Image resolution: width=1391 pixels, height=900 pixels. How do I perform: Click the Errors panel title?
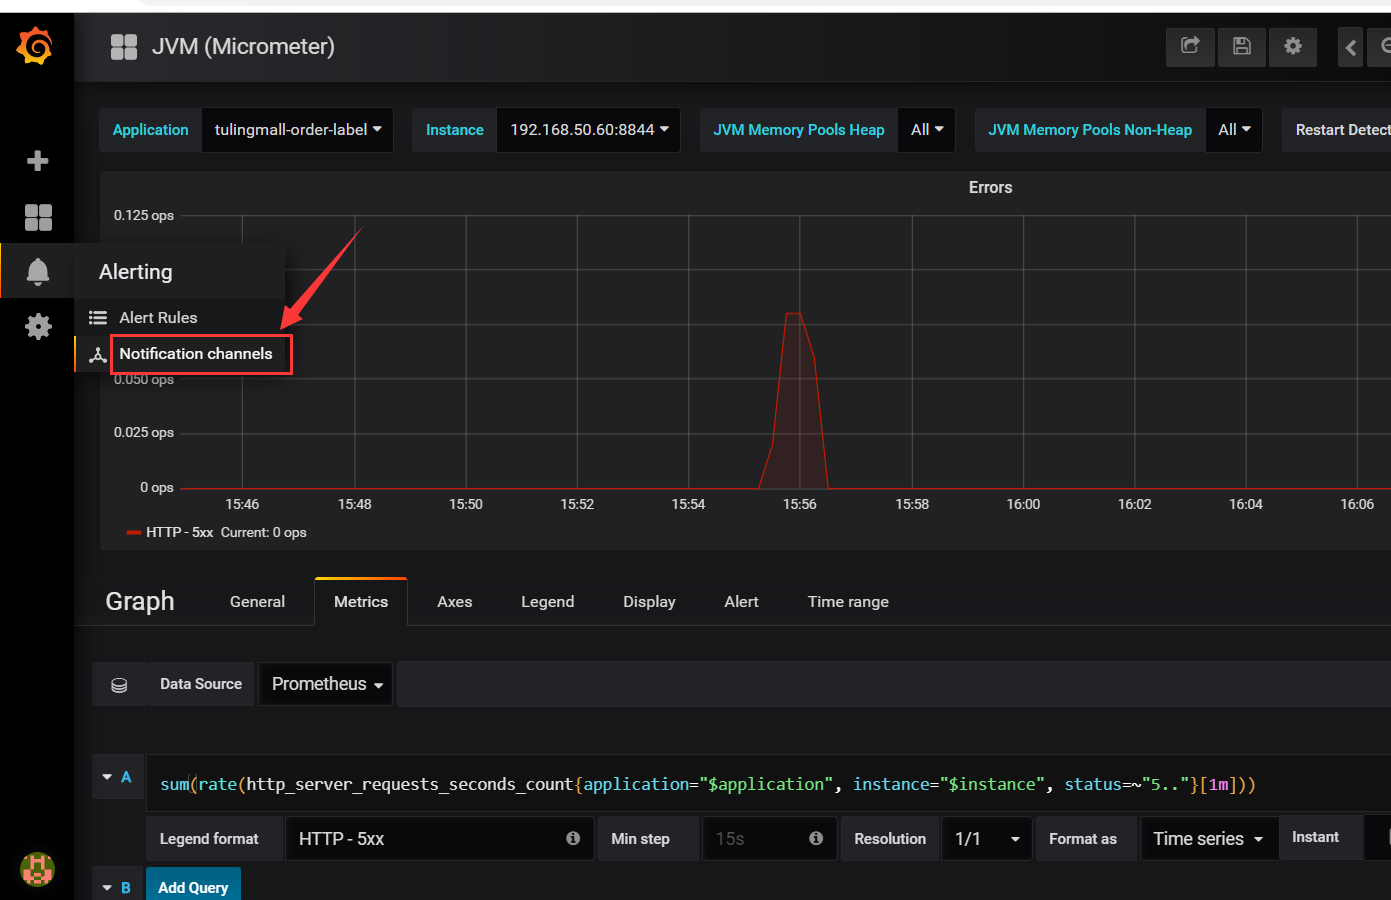990,188
